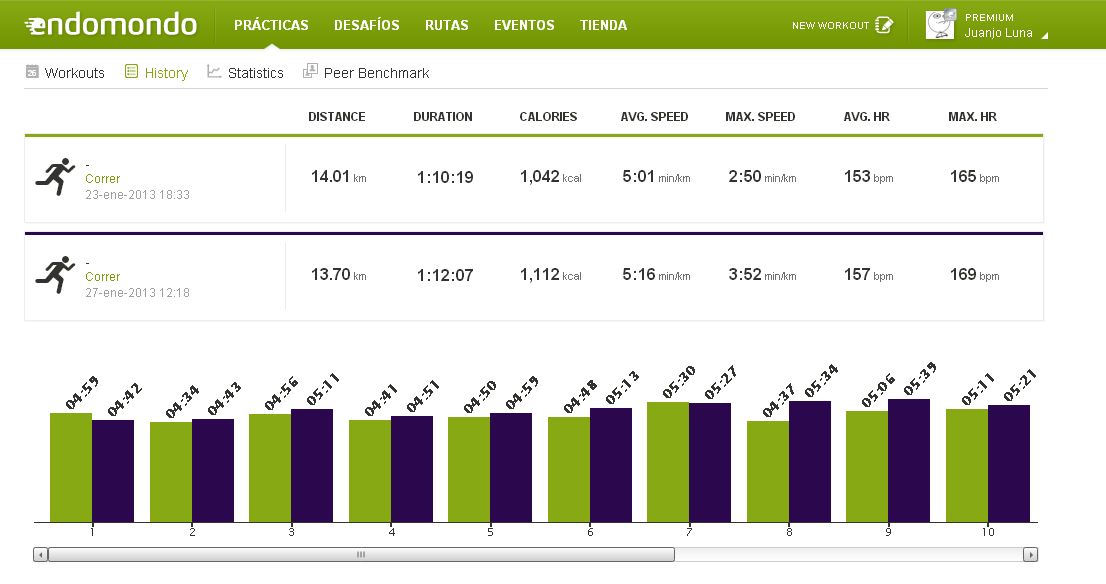This screenshot has width=1106, height=584.
Task: Click the AVG. HR column header
Action: [866, 116]
